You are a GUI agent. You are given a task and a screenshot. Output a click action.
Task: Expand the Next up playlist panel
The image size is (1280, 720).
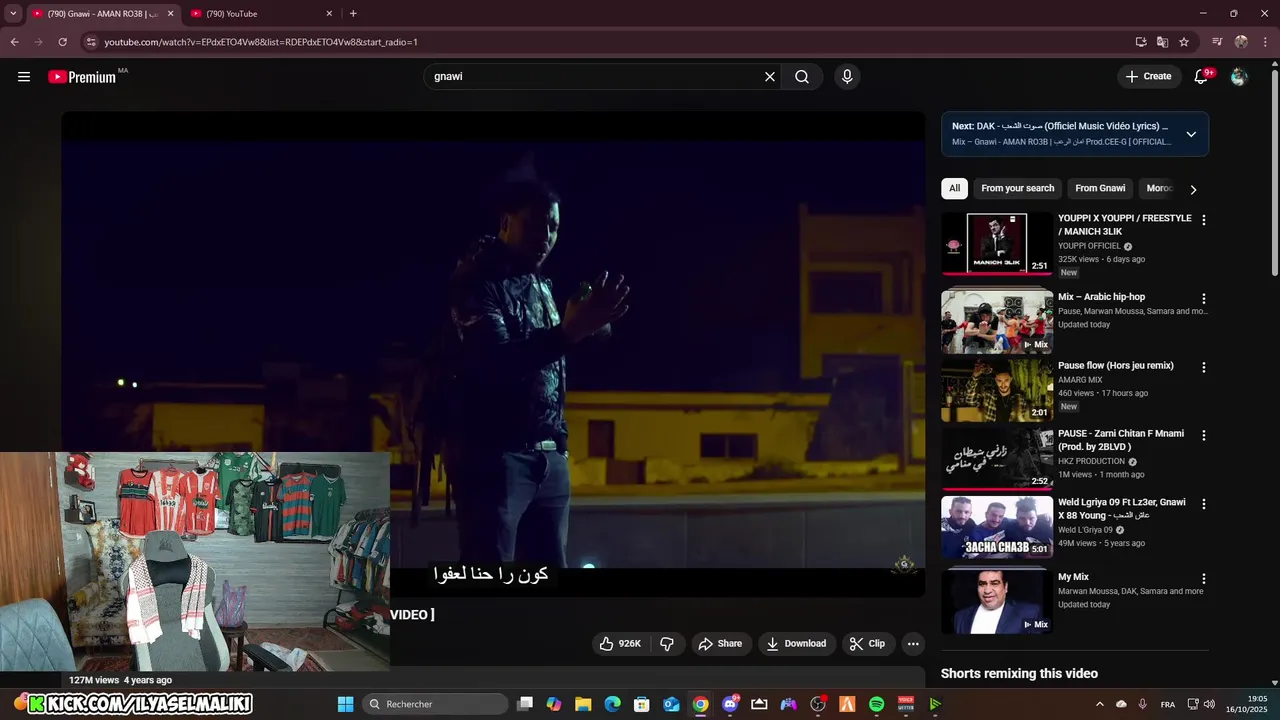coord(1191,134)
